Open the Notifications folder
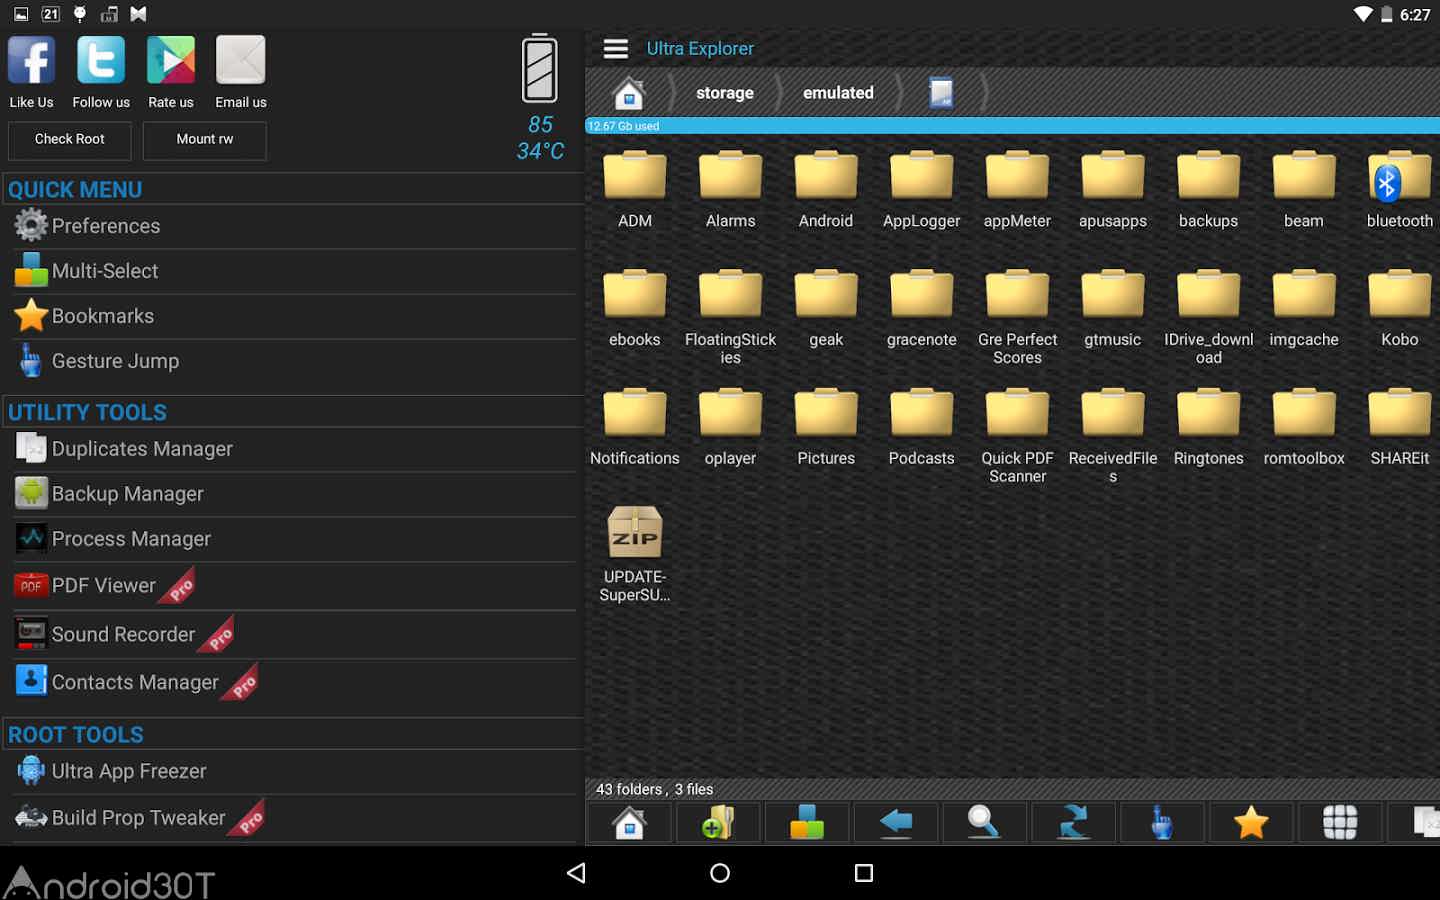Screen dimensions: 1440x900 [635, 428]
